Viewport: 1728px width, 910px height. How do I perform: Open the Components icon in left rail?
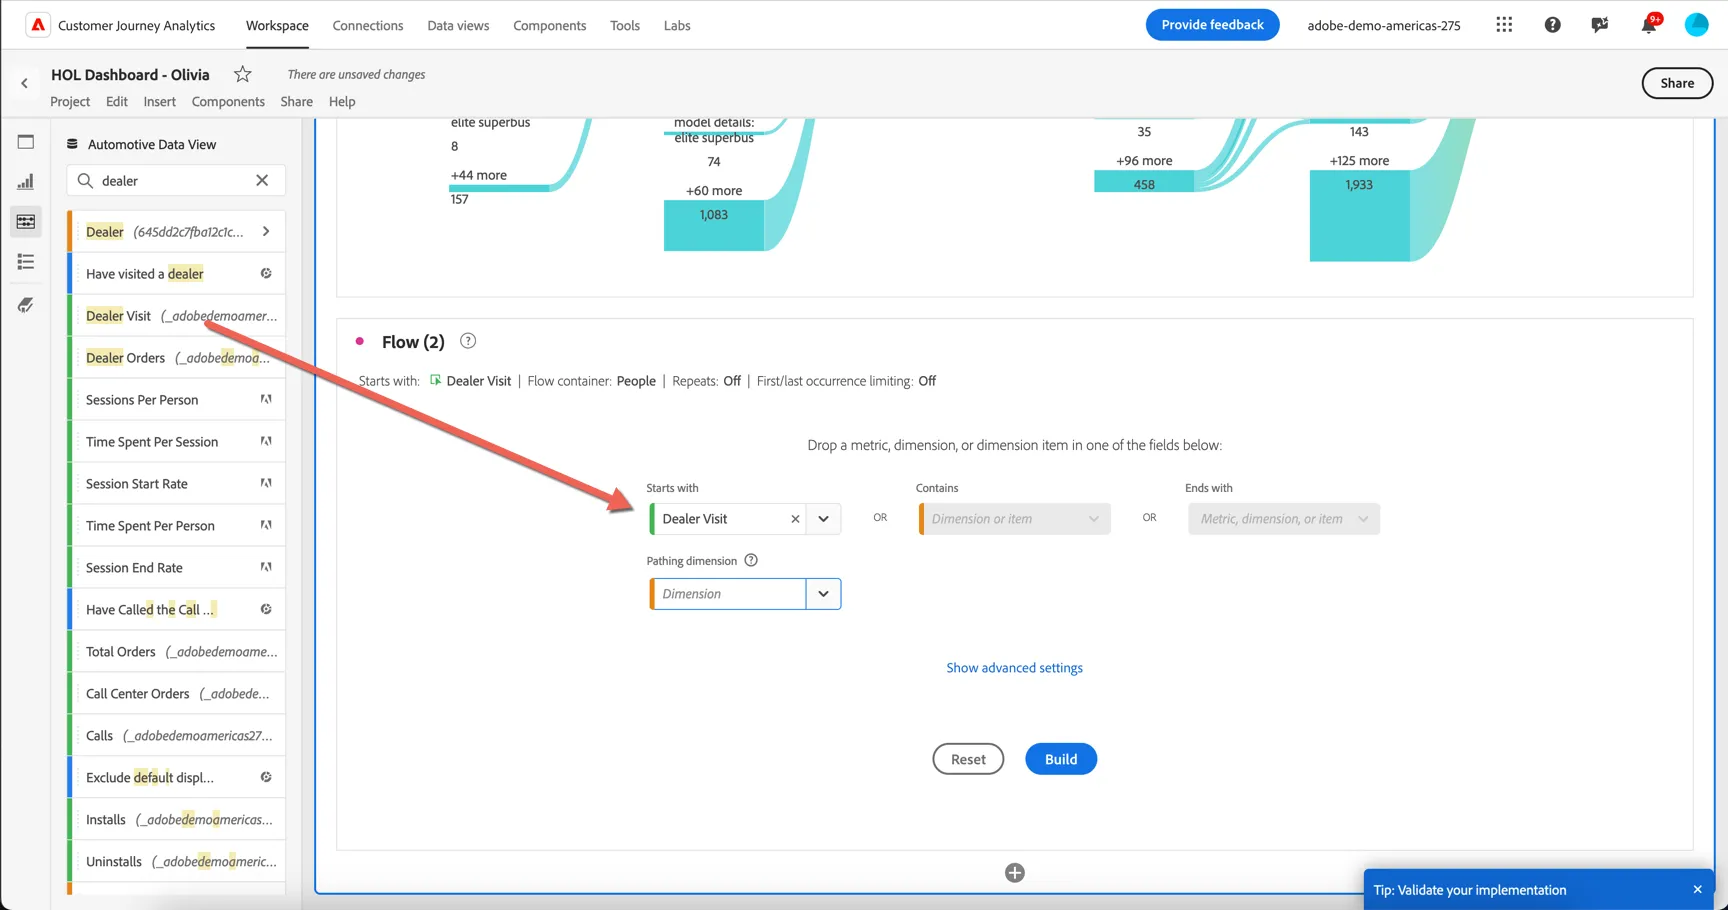pyautogui.click(x=26, y=222)
